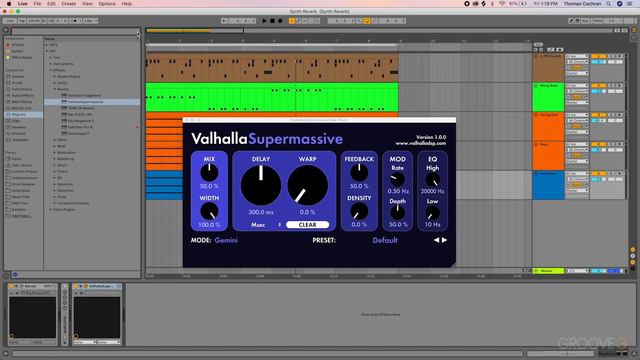Open the Edit menu

pos(51,4)
